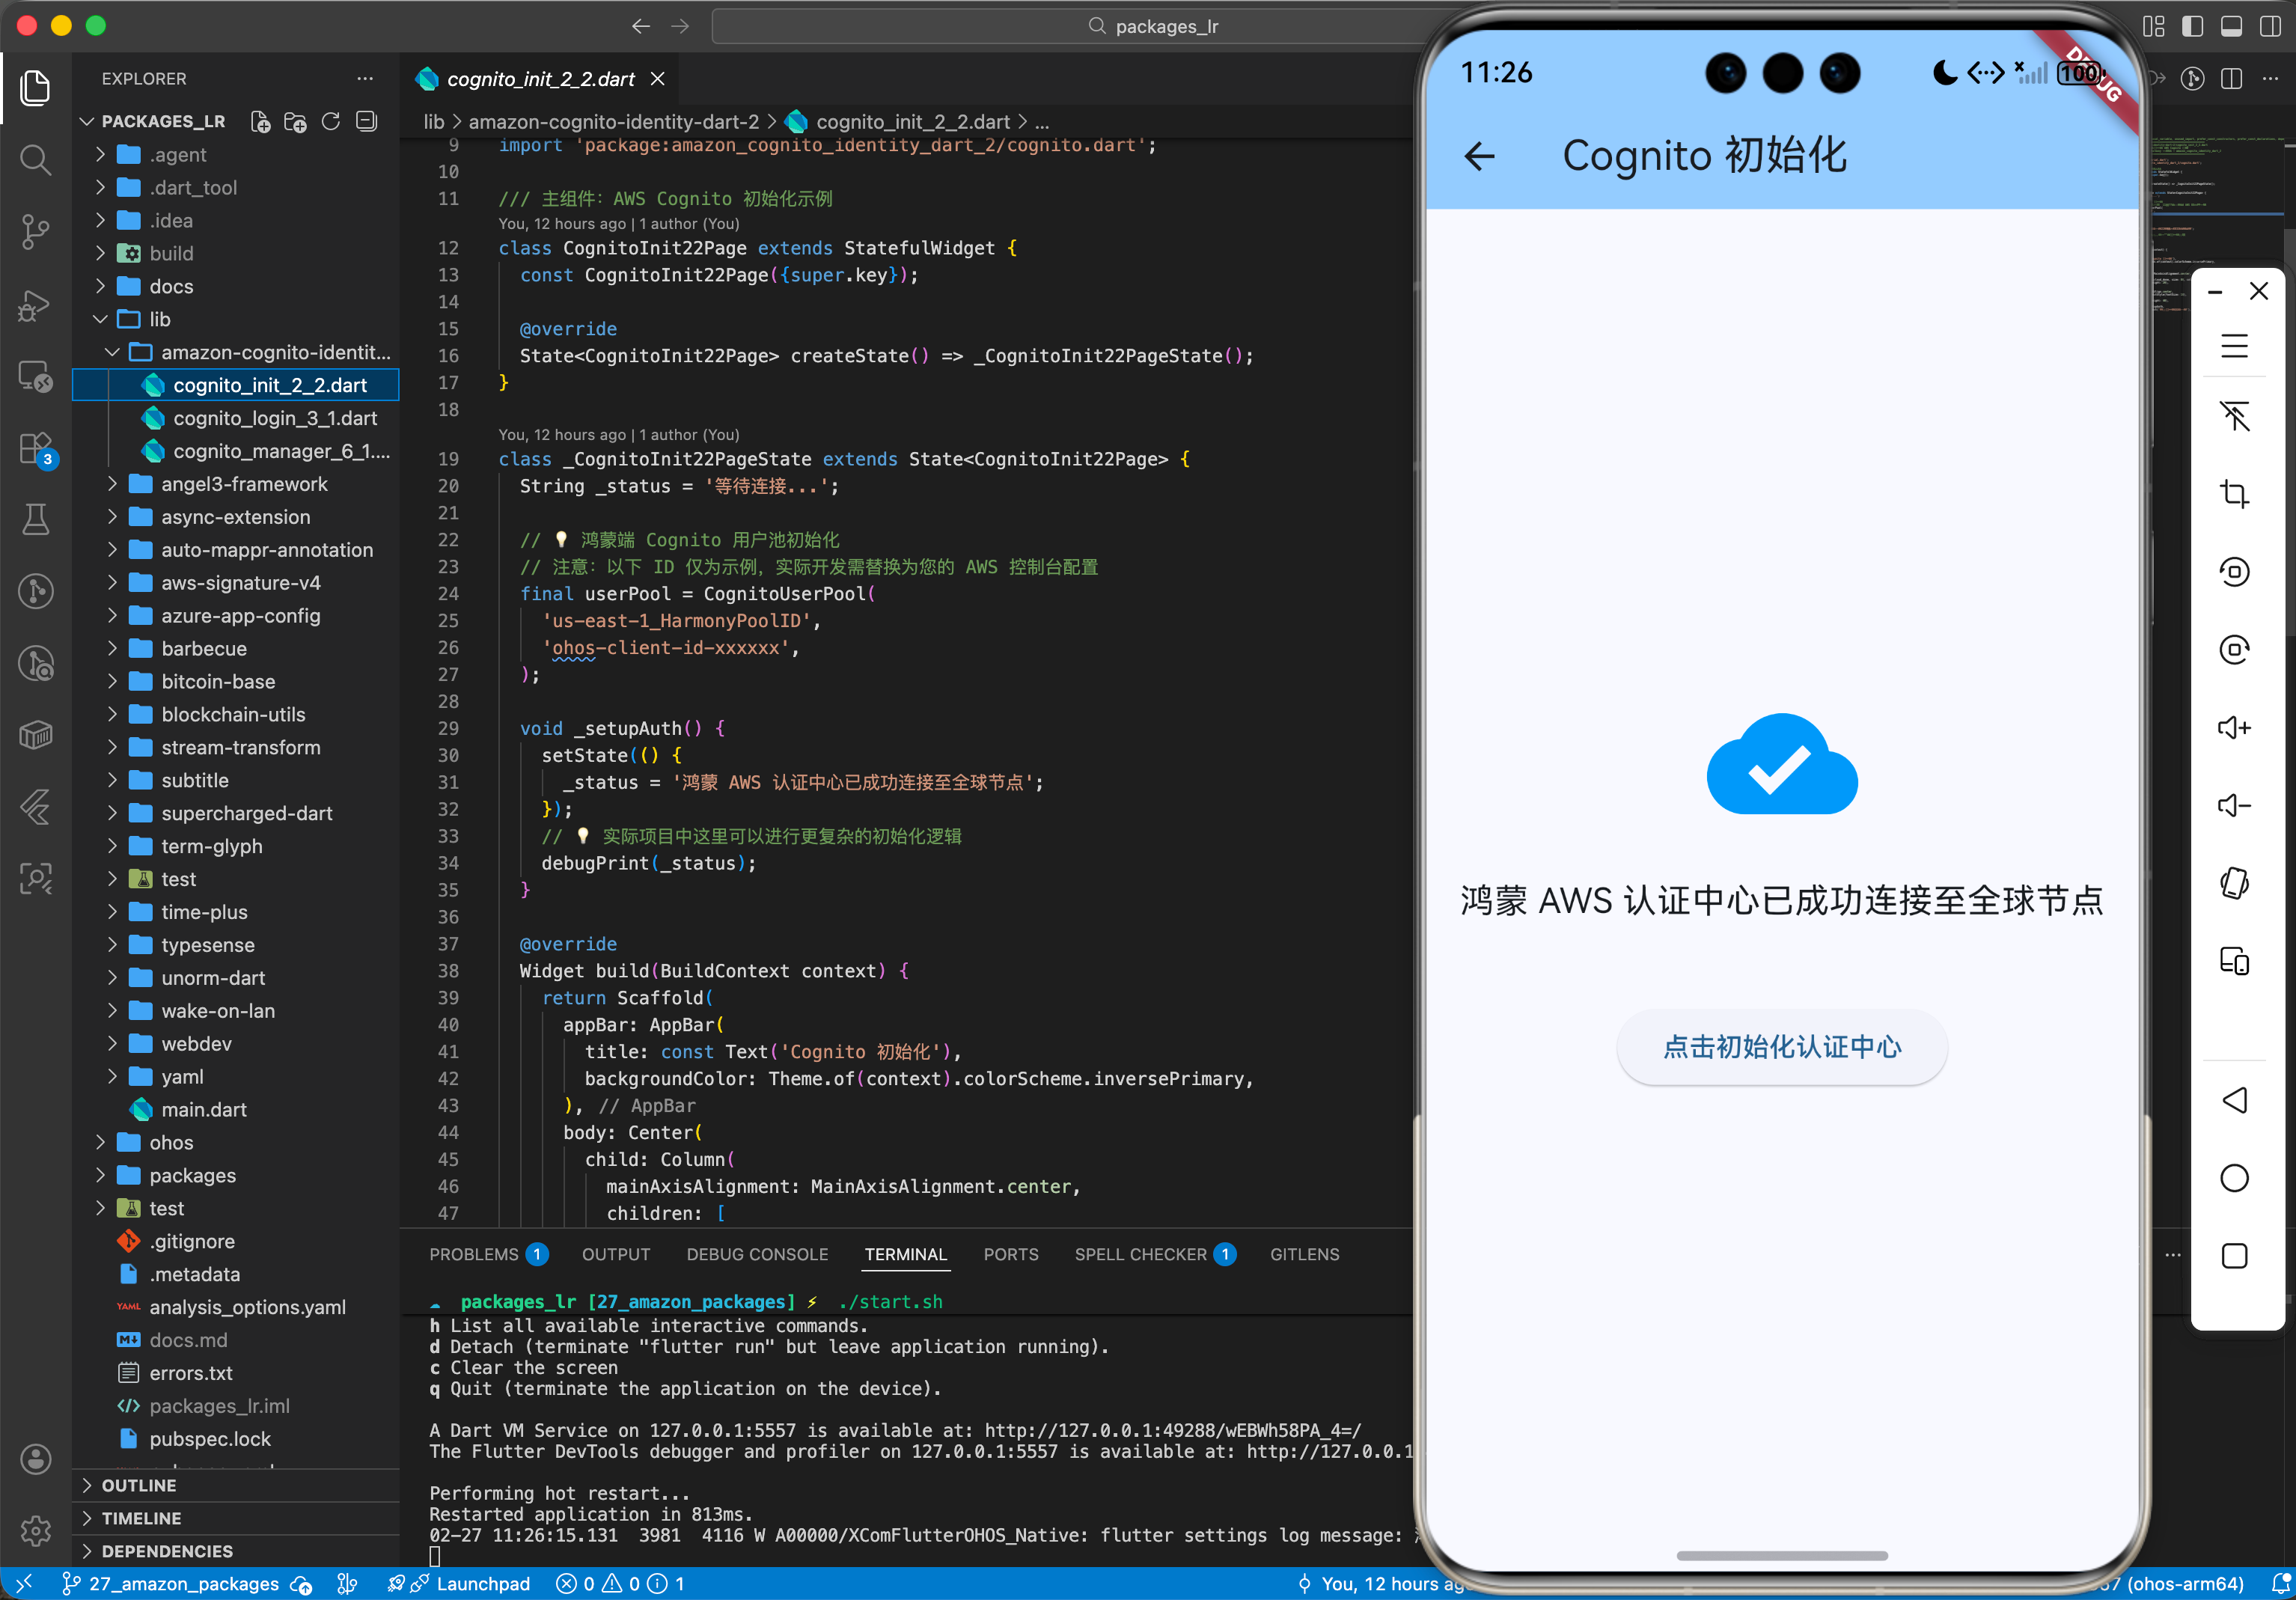This screenshot has width=2296, height=1600.
Task: Refresh the Explorer file tree
Action: click(x=331, y=122)
